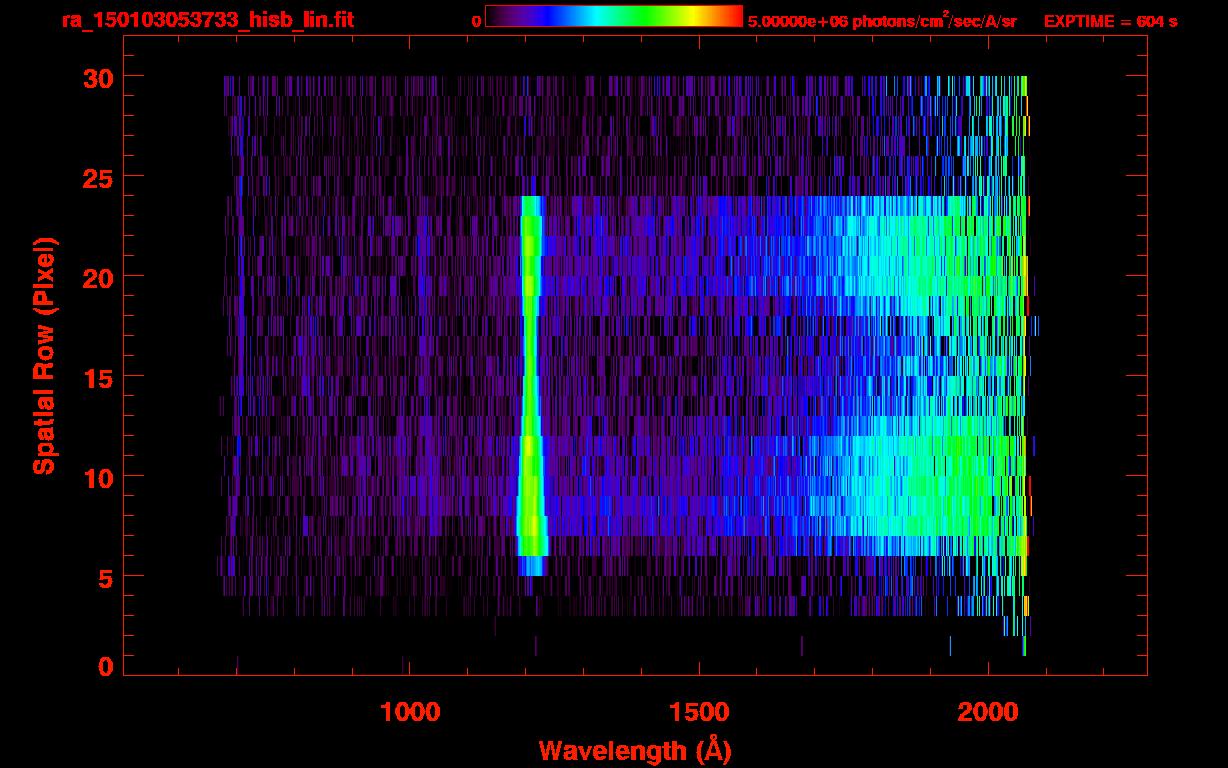
Task: Click the rainbow color scale bar
Action: [x=614, y=16]
